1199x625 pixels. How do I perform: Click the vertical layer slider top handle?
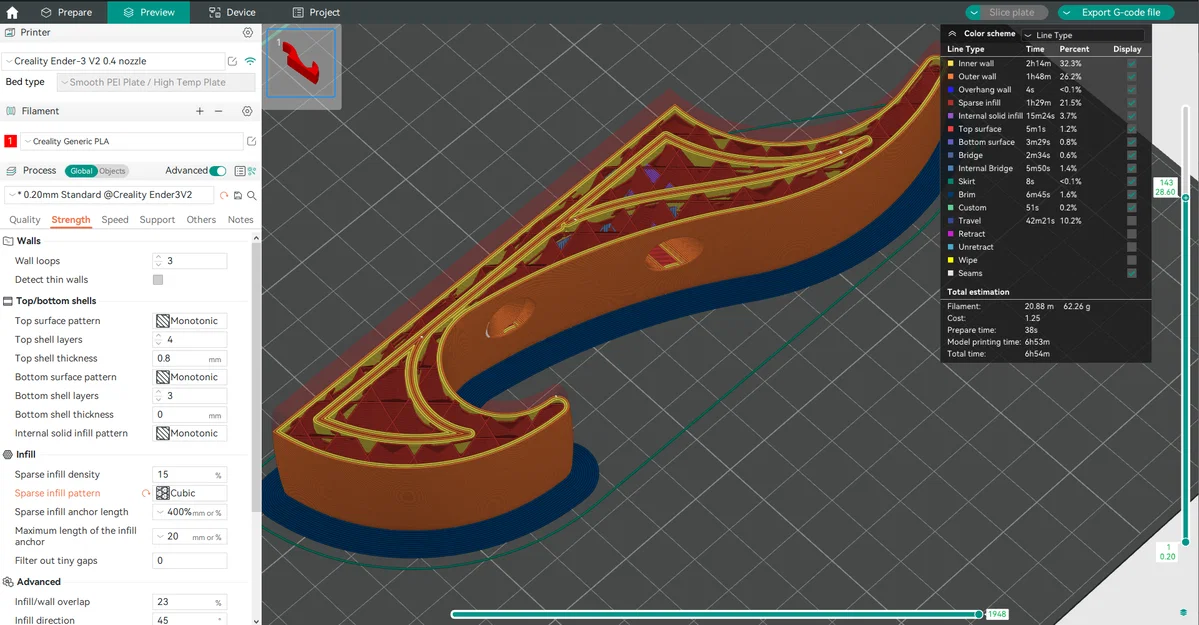pyautogui.click(x=1186, y=198)
